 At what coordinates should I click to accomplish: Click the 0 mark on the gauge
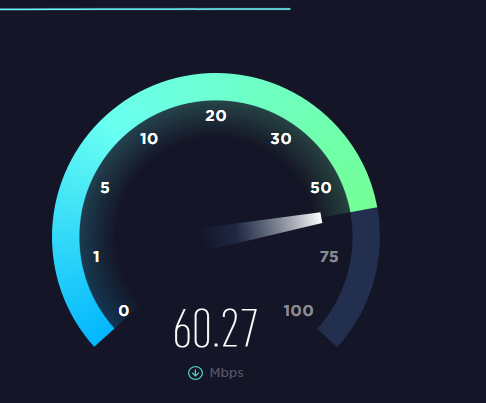tap(124, 311)
